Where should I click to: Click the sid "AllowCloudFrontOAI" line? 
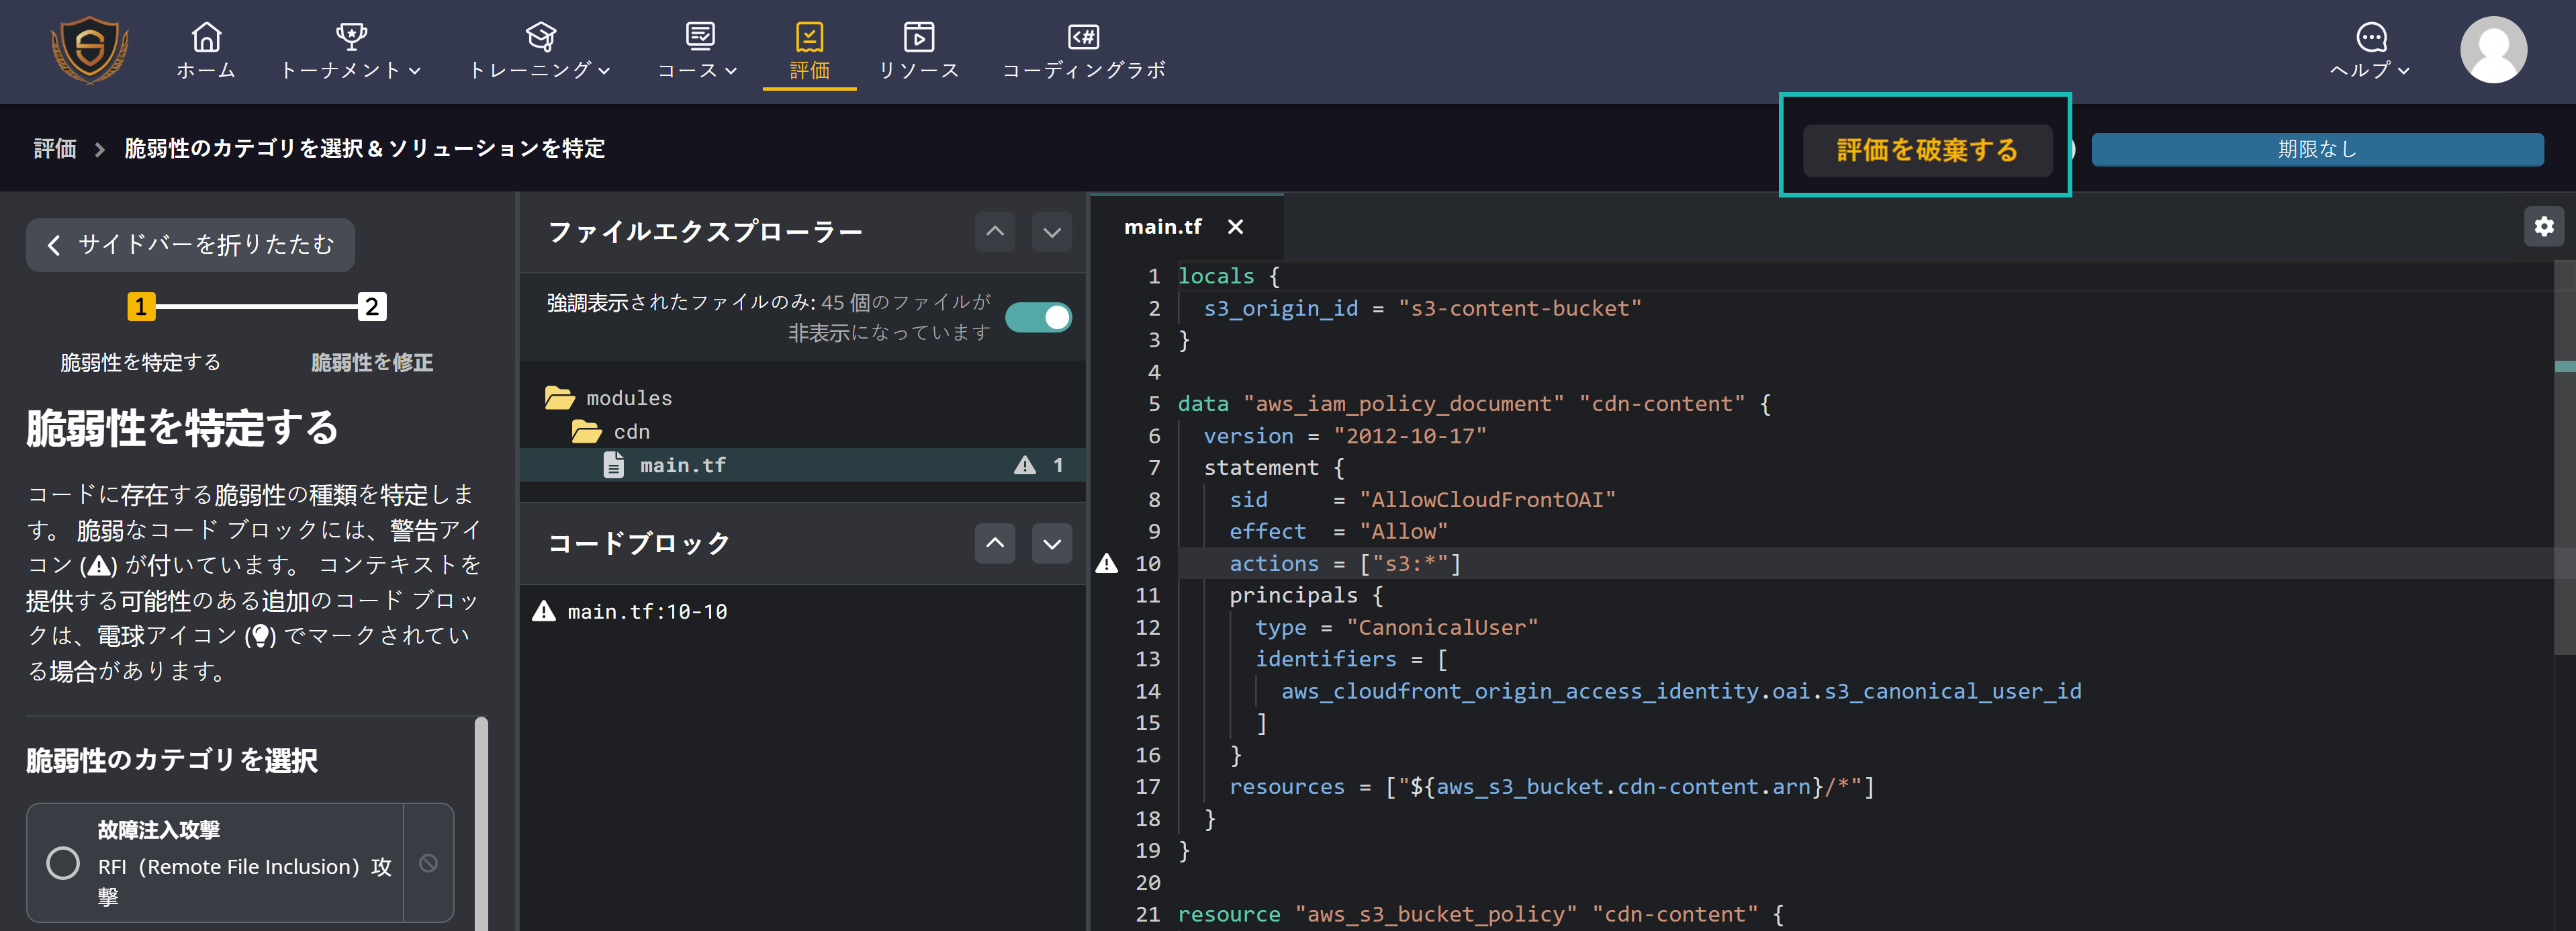coord(1422,500)
